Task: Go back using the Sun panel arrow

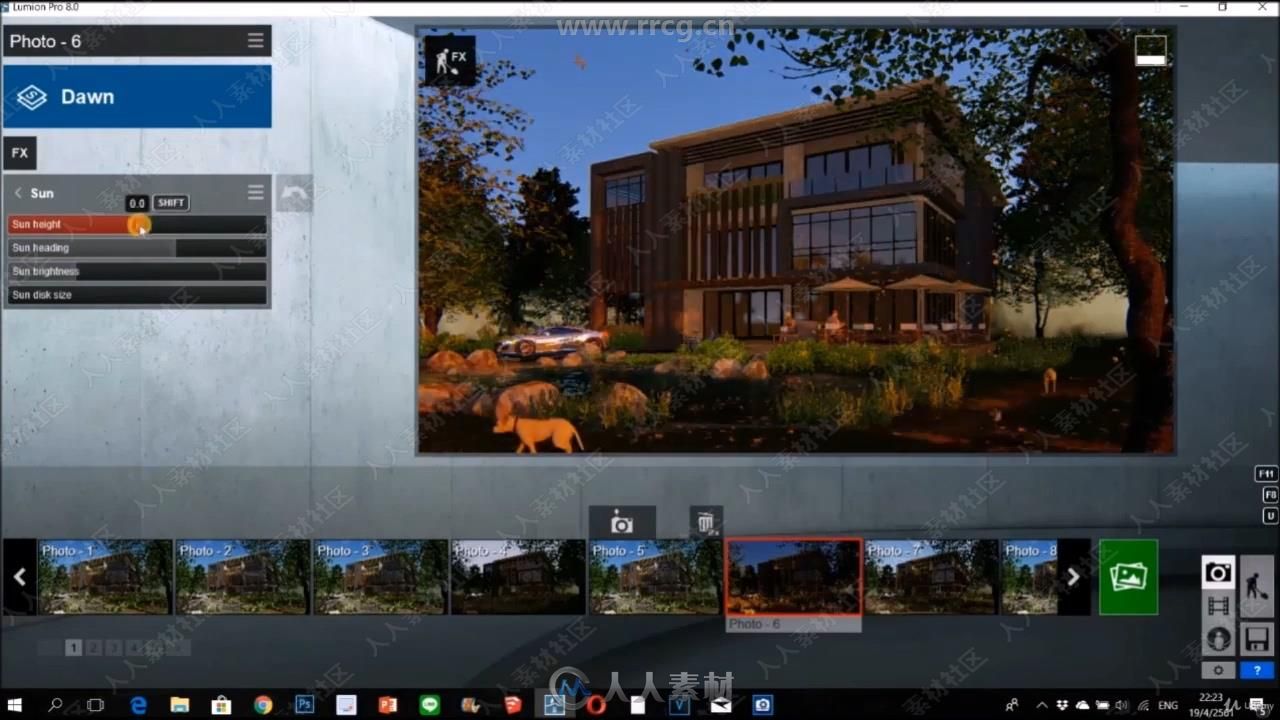Action: (18, 193)
